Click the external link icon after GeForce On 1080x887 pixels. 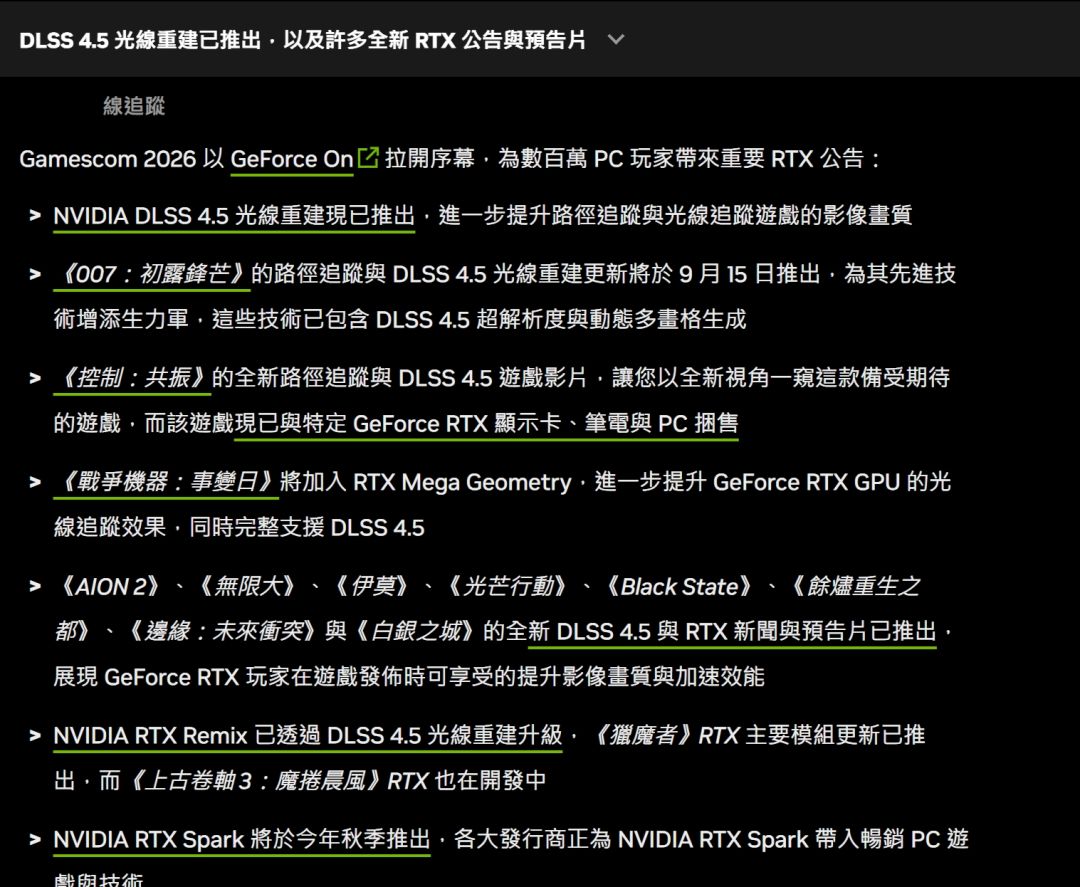click(368, 158)
